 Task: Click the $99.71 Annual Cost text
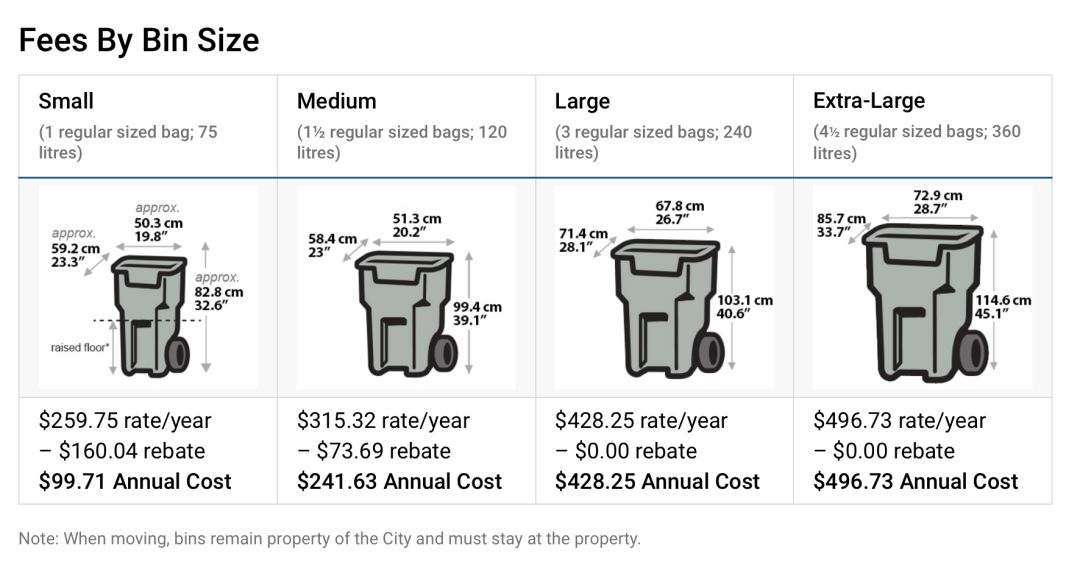click(x=135, y=481)
